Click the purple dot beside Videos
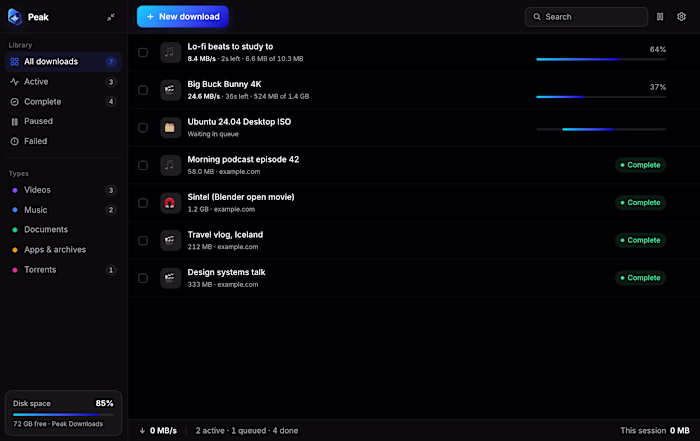 15,190
